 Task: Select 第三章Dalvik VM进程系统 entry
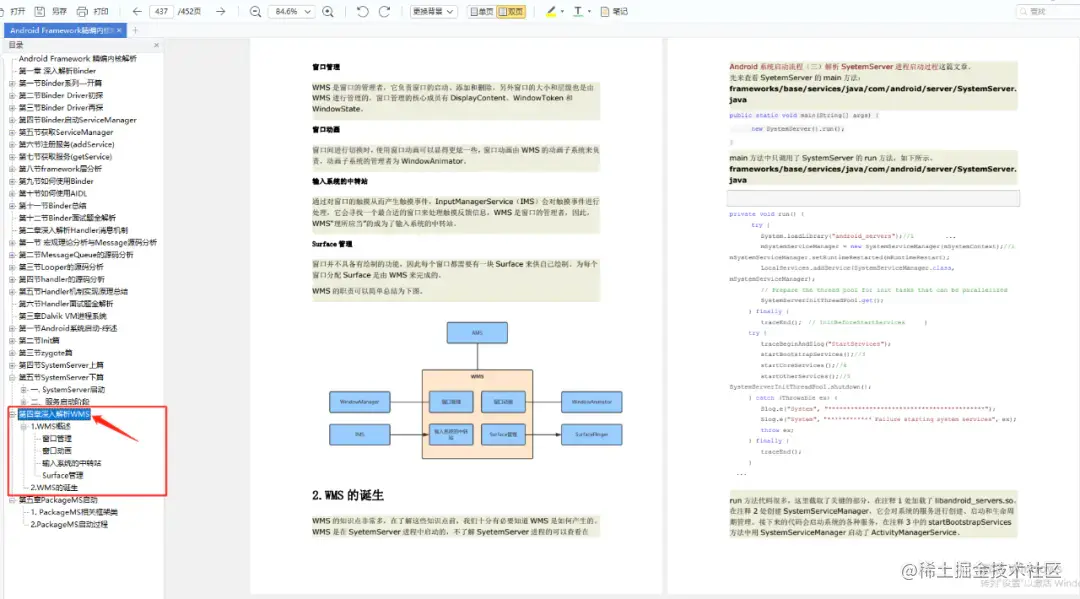(x=62, y=316)
